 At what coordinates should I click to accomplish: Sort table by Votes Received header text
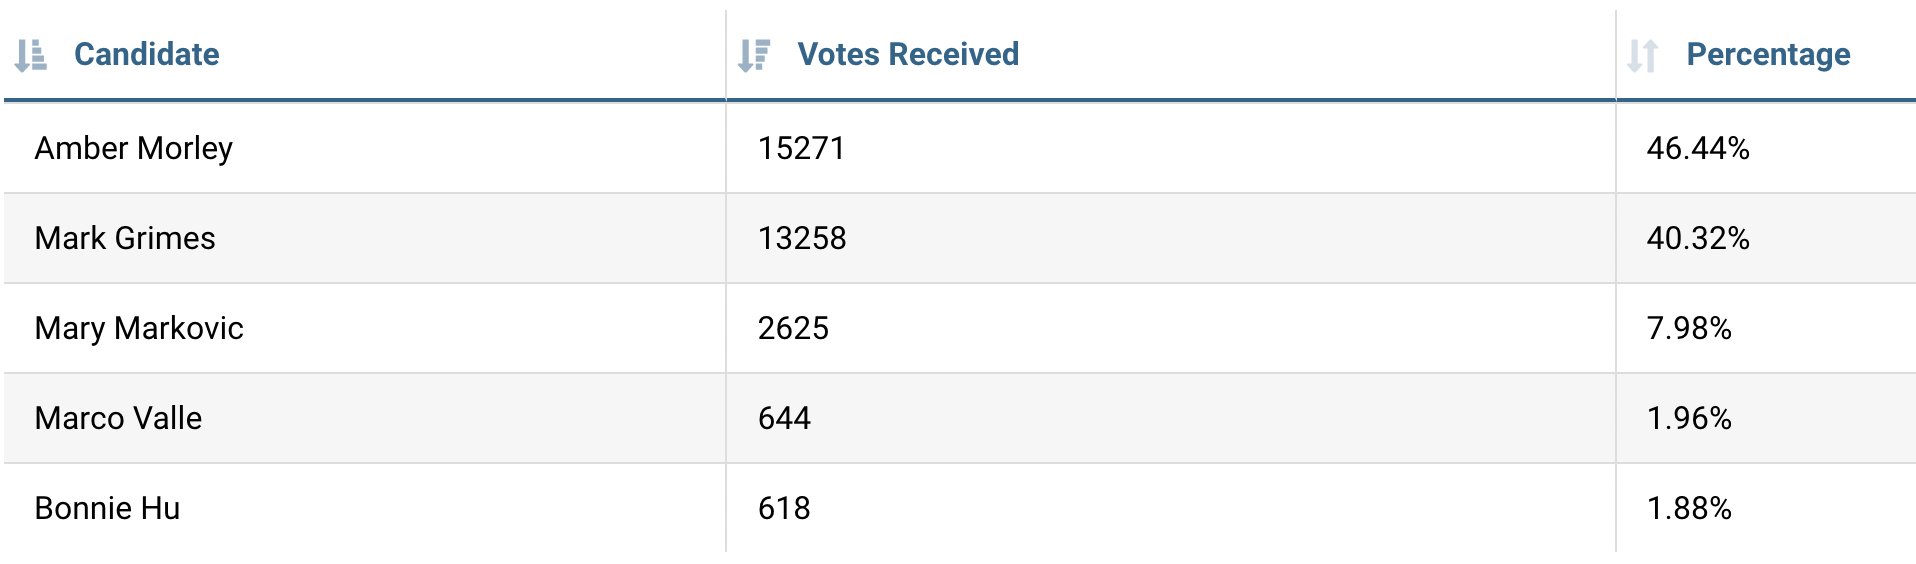click(908, 54)
